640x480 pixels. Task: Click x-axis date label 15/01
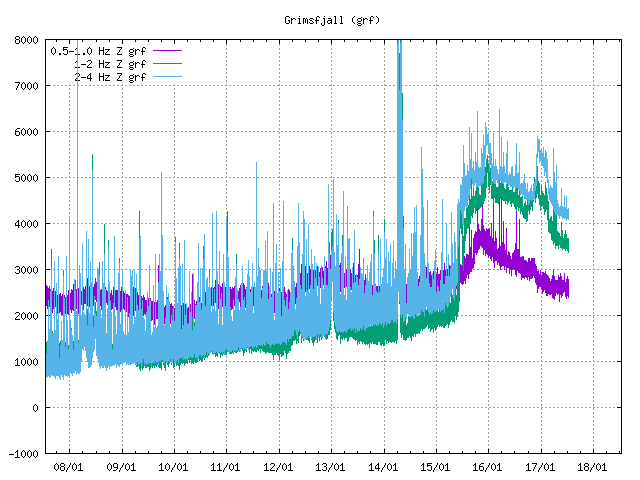coord(436,467)
